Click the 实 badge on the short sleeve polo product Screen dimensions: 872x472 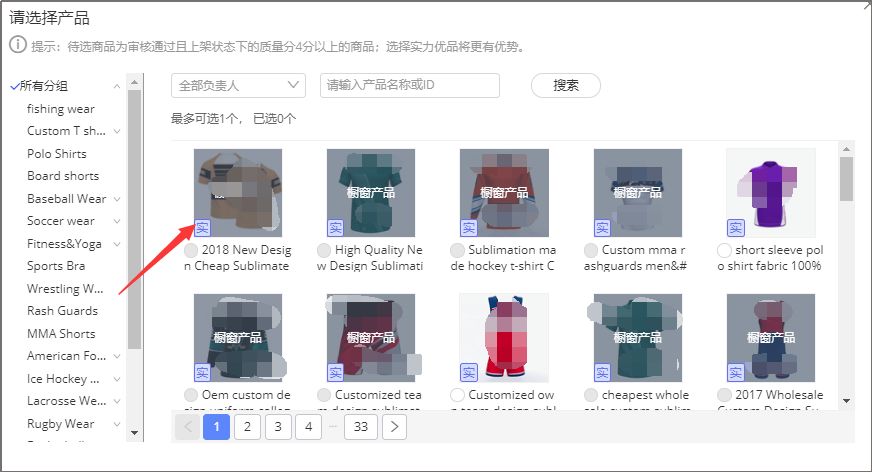[x=735, y=227]
